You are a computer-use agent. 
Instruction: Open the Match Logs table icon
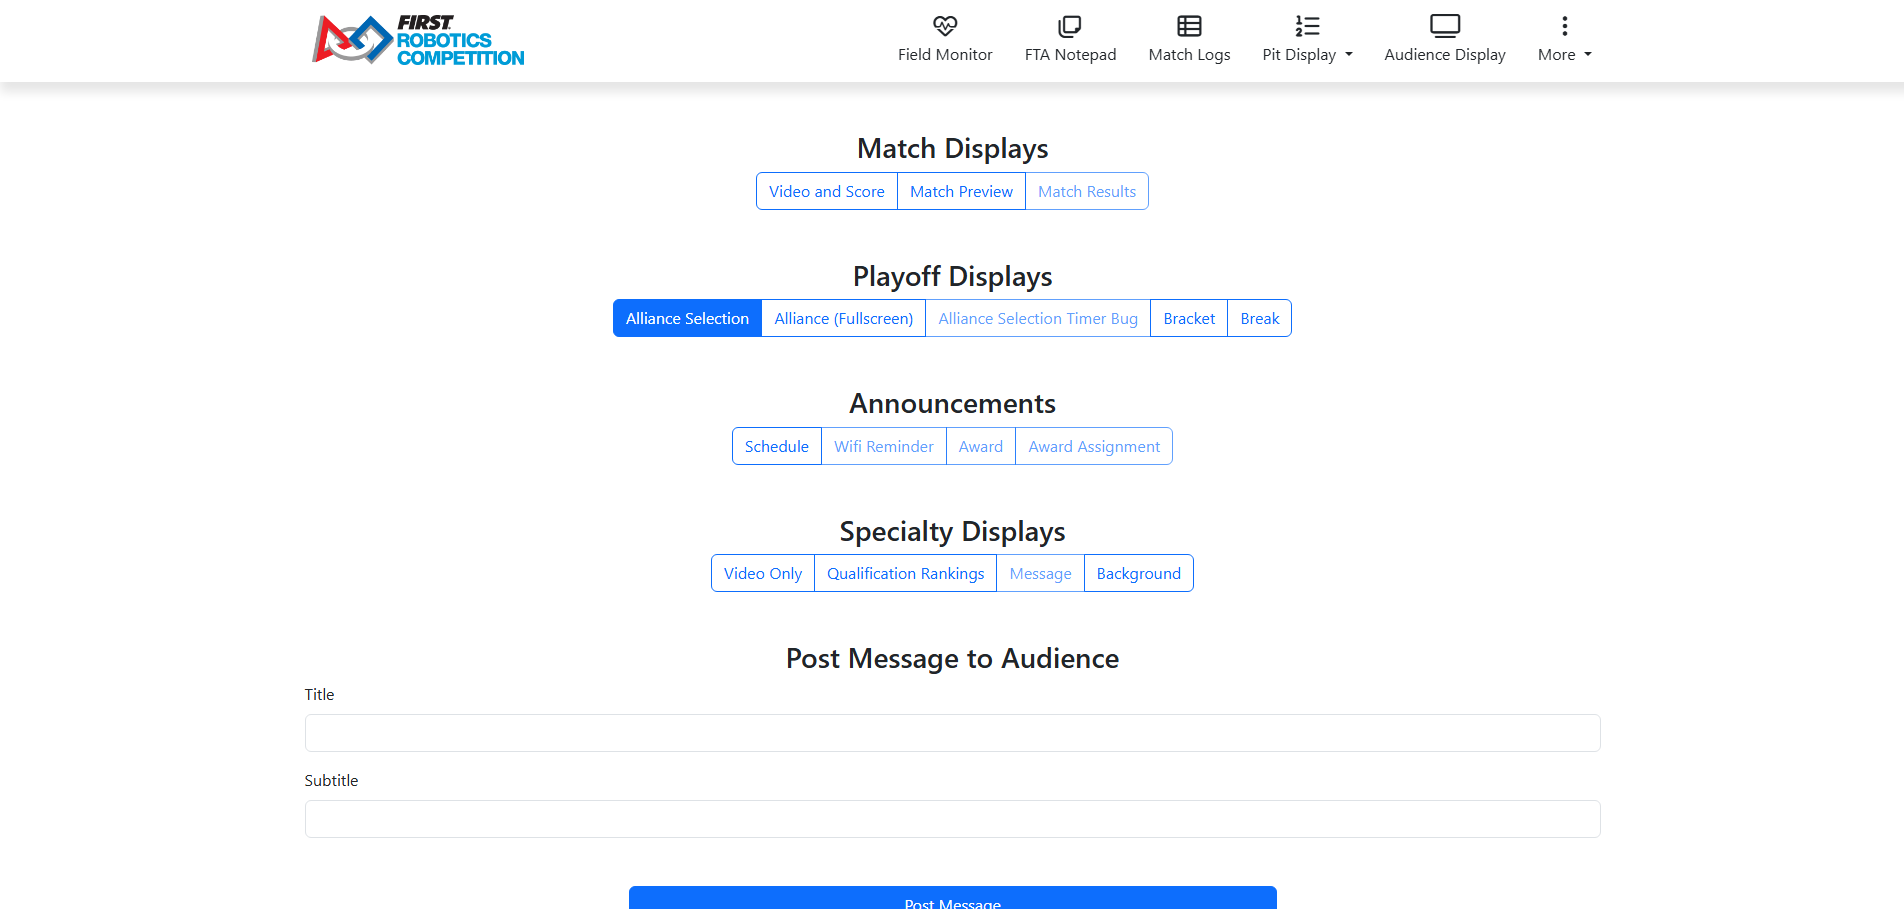pyautogui.click(x=1189, y=26)
